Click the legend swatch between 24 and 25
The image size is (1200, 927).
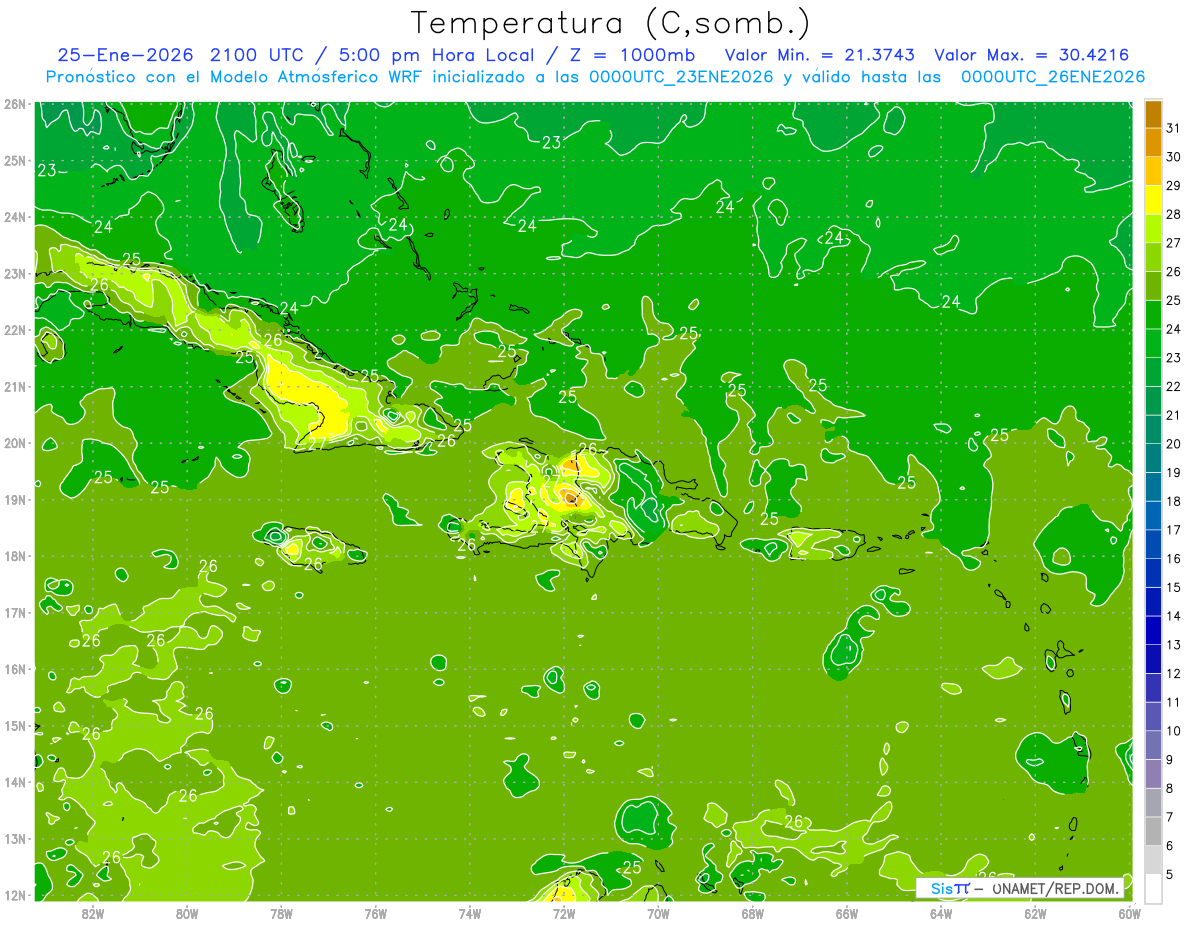tap(1153, 314)
